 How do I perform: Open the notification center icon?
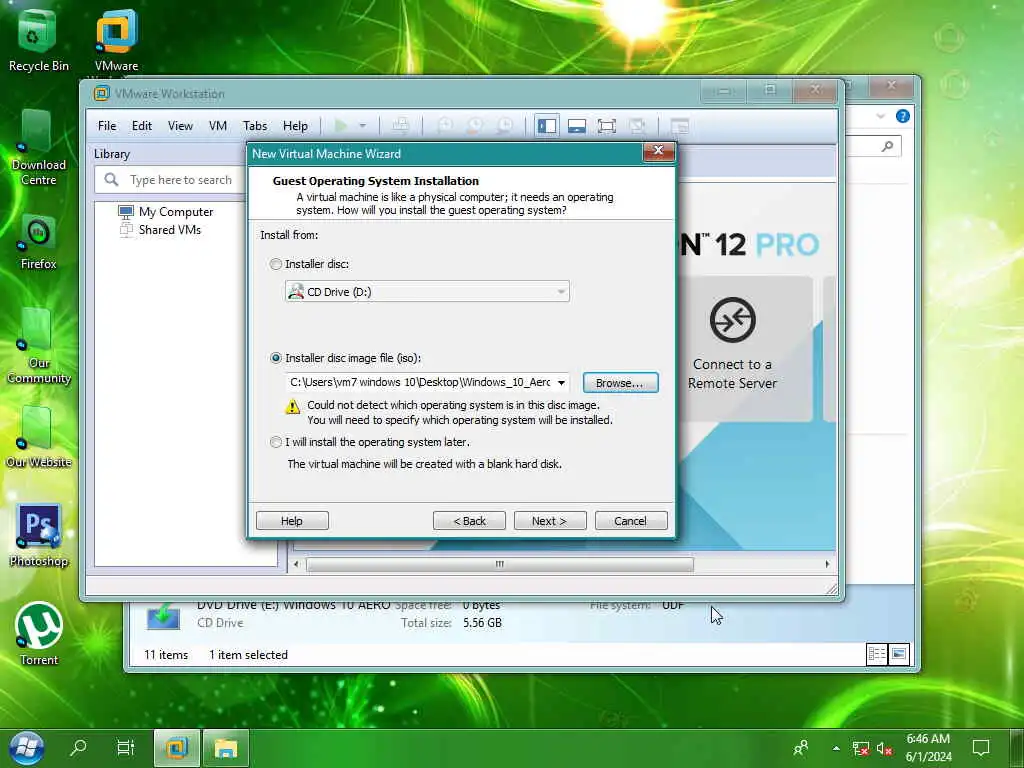981,748
